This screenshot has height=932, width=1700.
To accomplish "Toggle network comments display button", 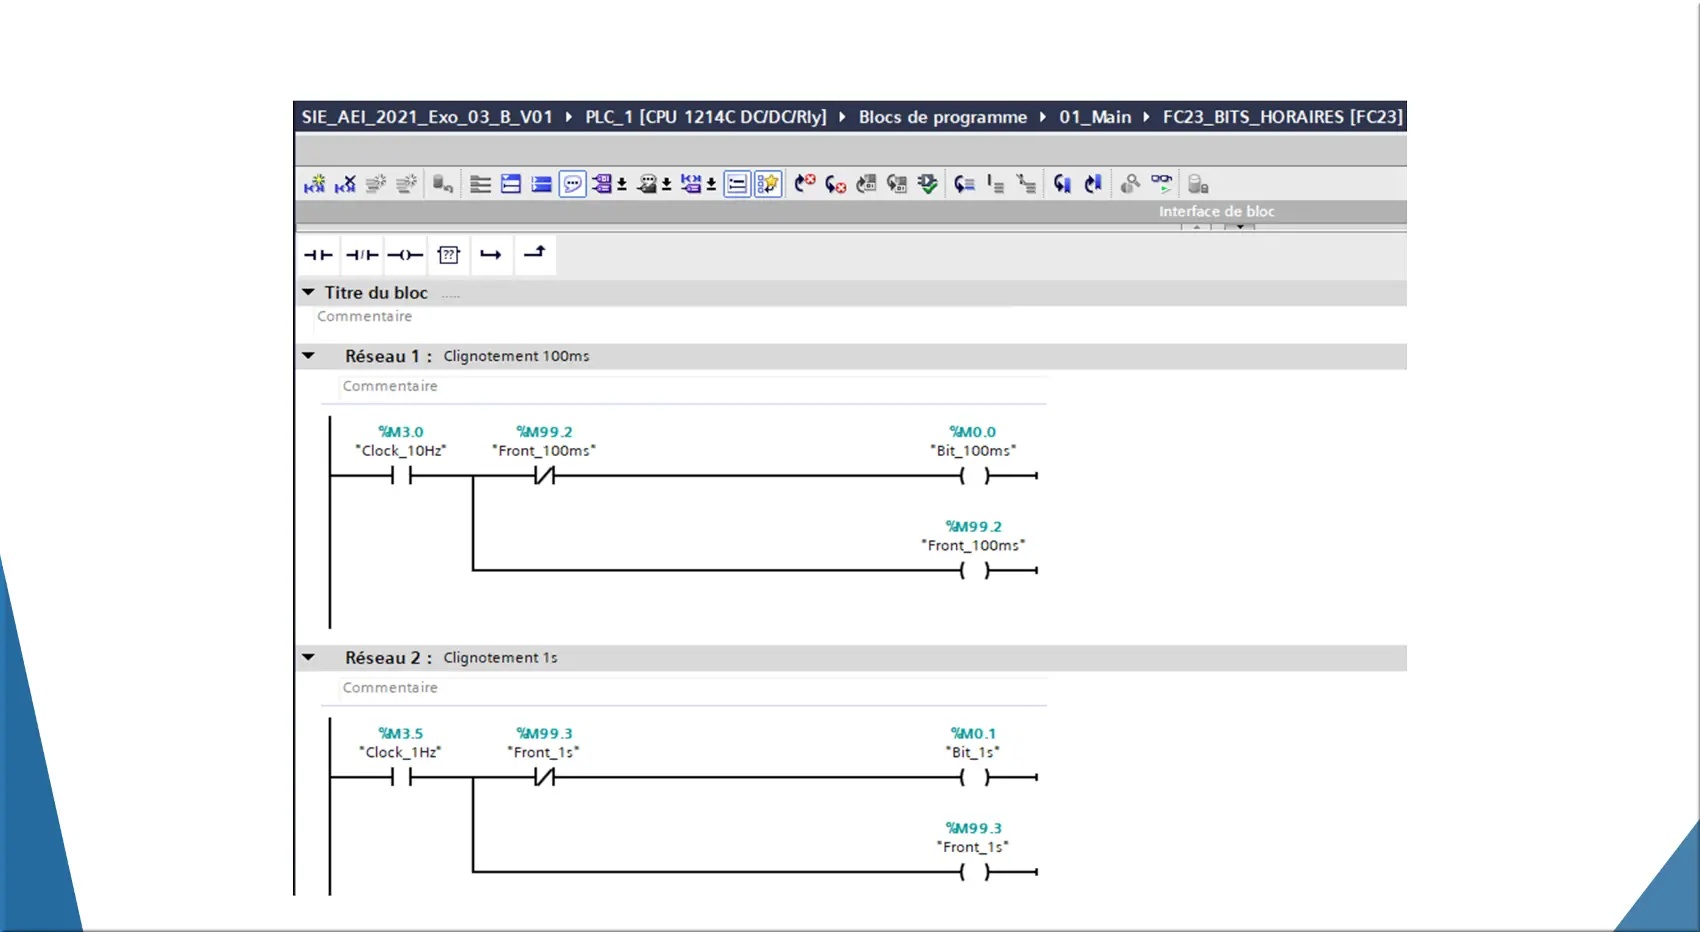I will [x=737, y=184].
